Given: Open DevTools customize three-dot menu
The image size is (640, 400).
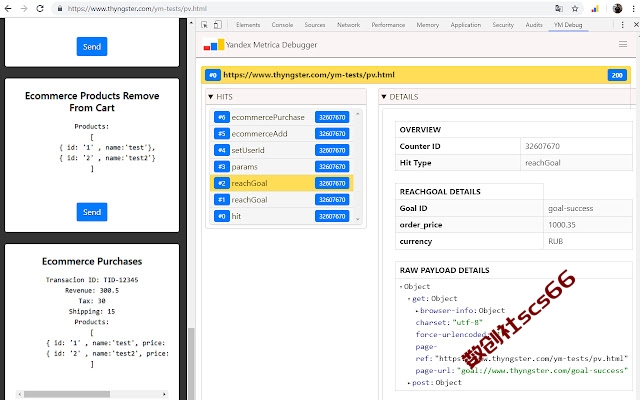Looking at the screenshot, I should [622, 25].
